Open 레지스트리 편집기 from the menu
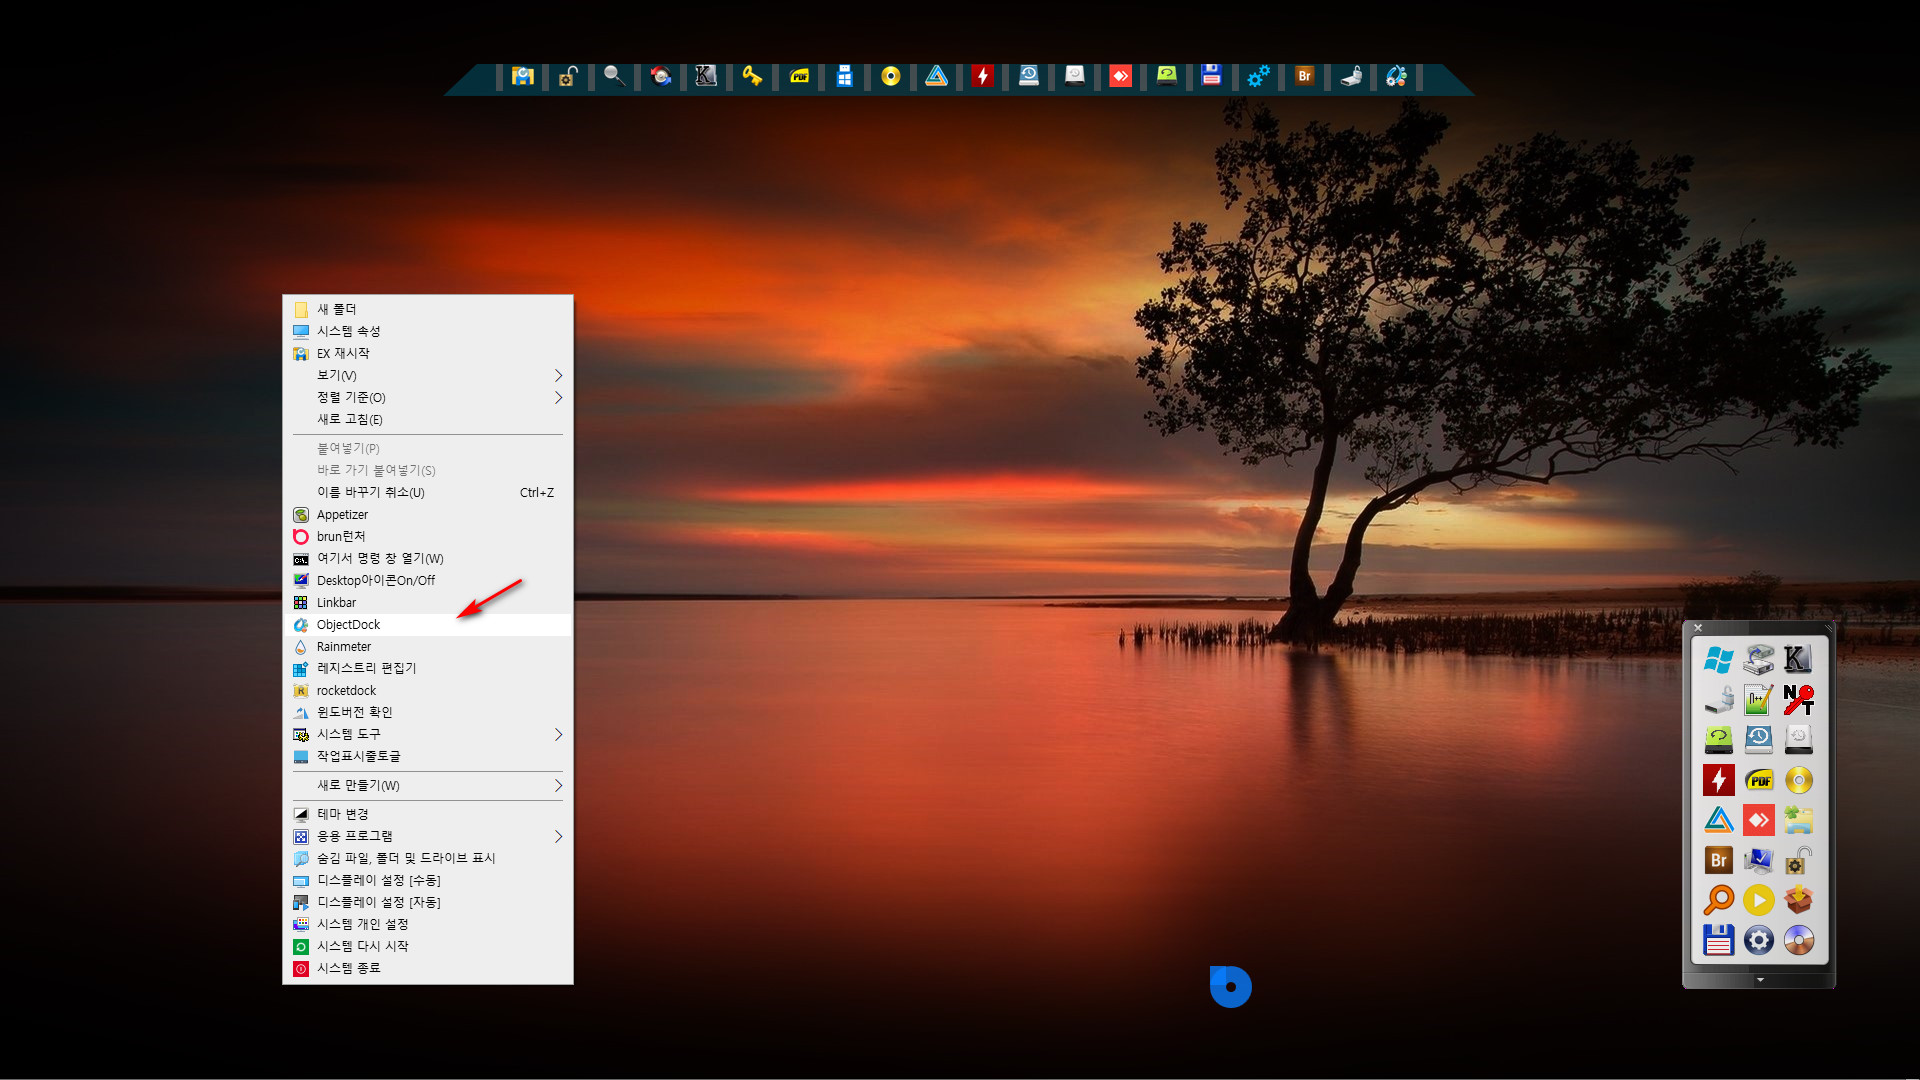This screenshot has height=1080, width=1920. click(x=428, y=668)
